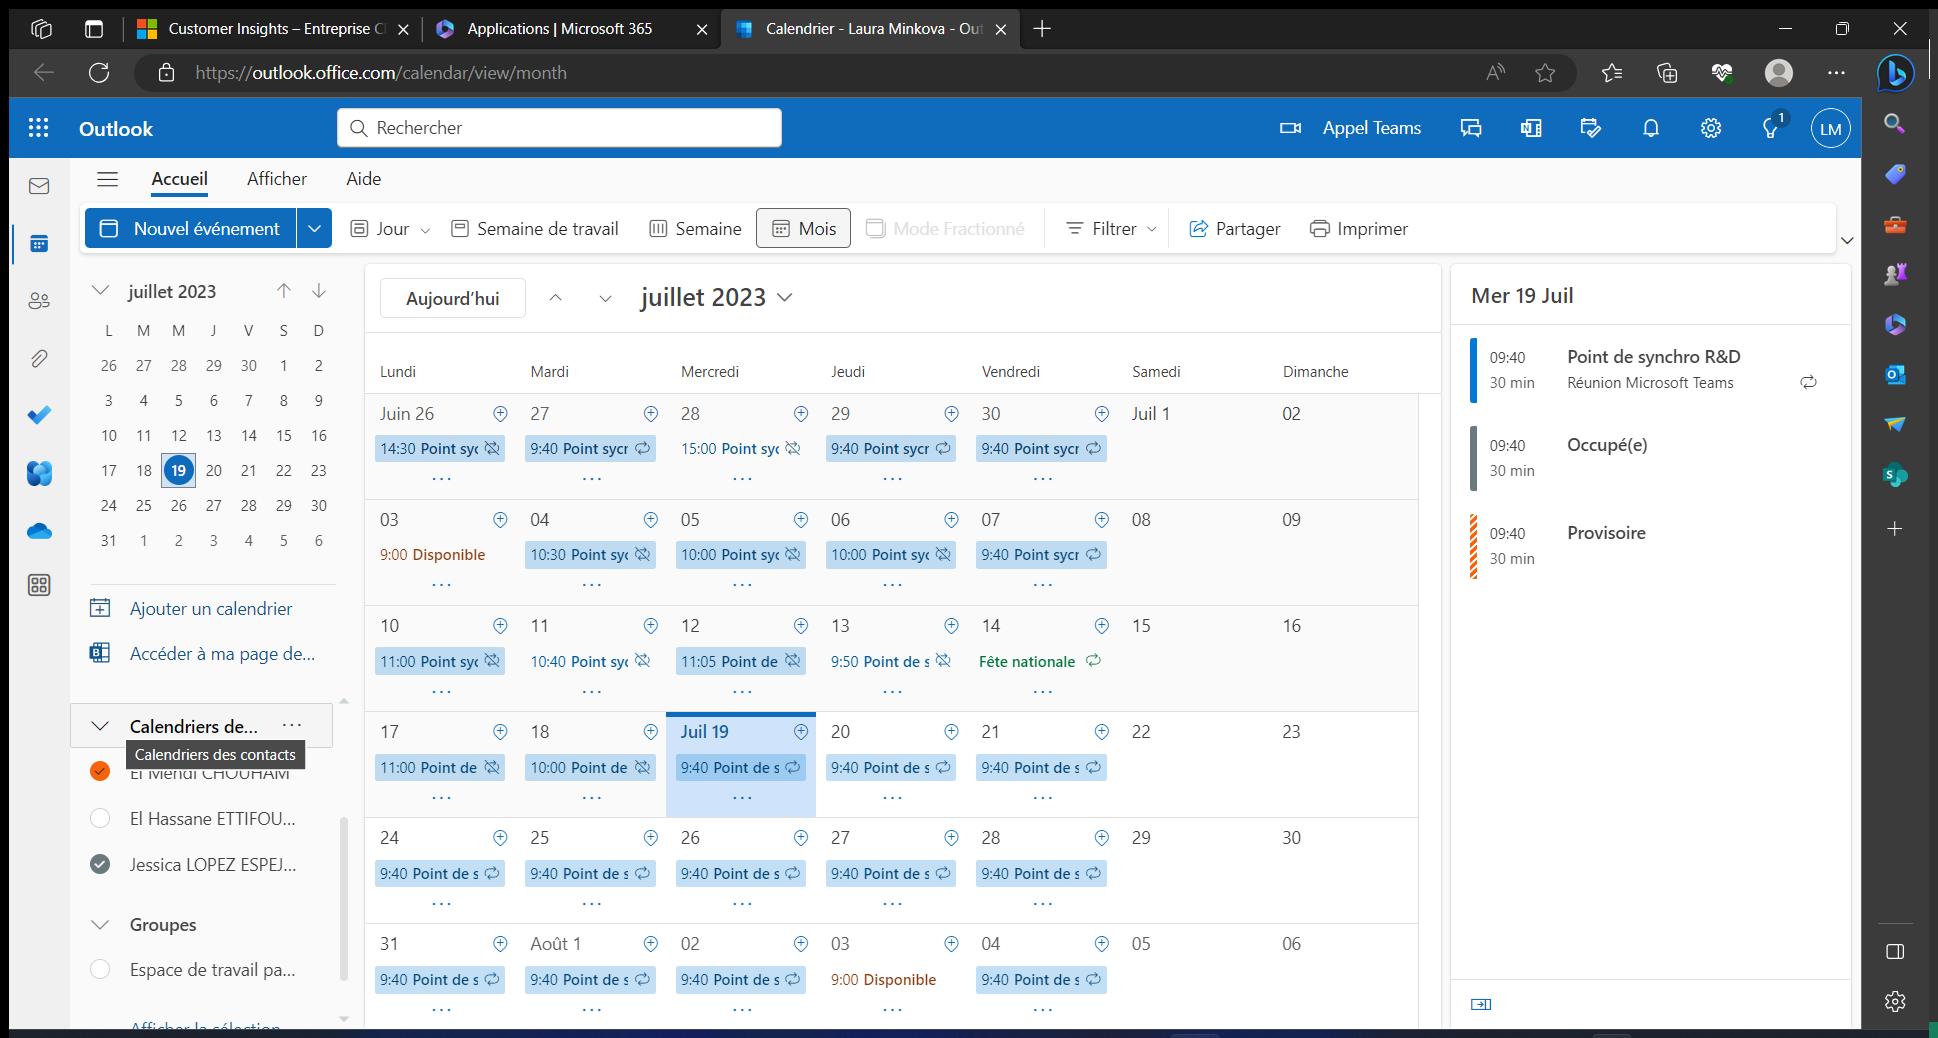Switch to Accueil tab
1938x1038 pixels.
pyautogui.click(x=180, y=179)
